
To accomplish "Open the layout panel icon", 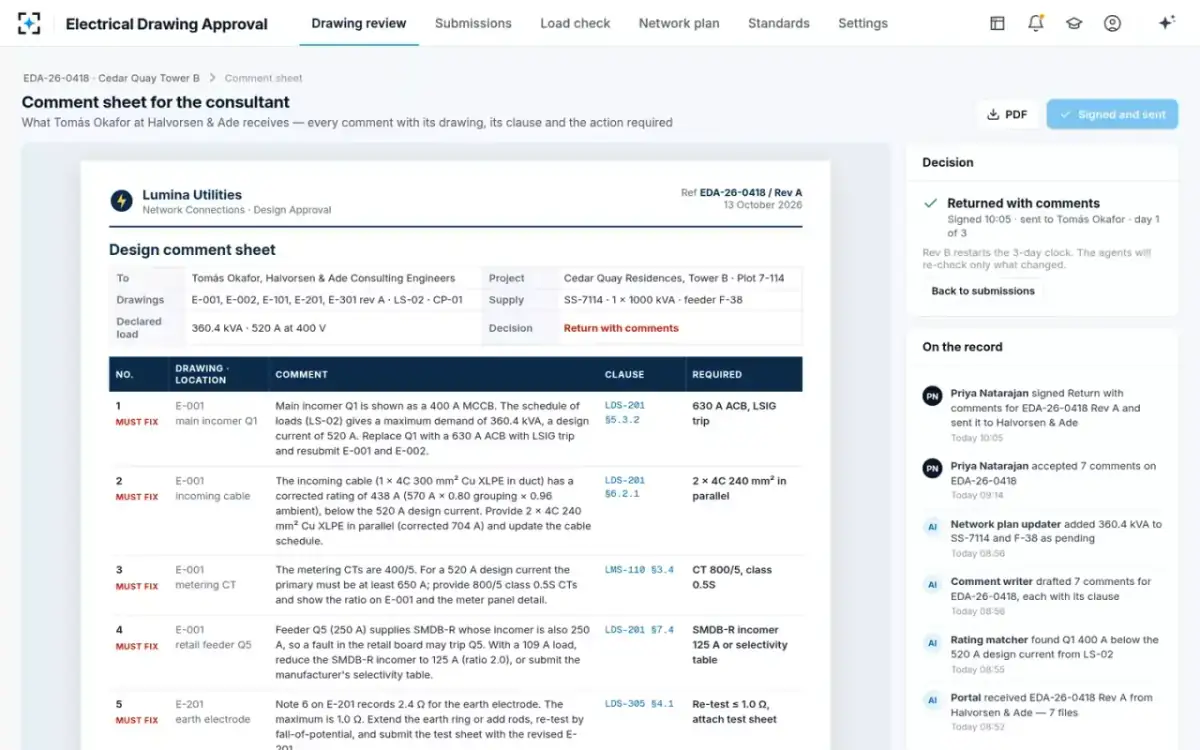I will [997, 23].
